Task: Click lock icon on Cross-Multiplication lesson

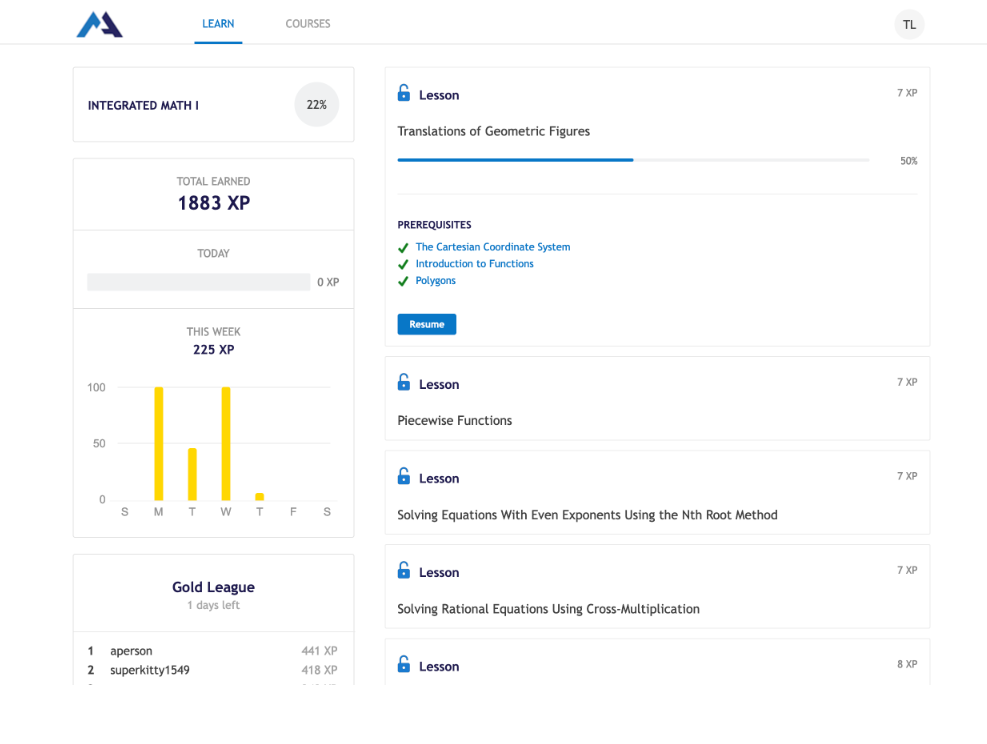Action: click(x=404, y=571)
